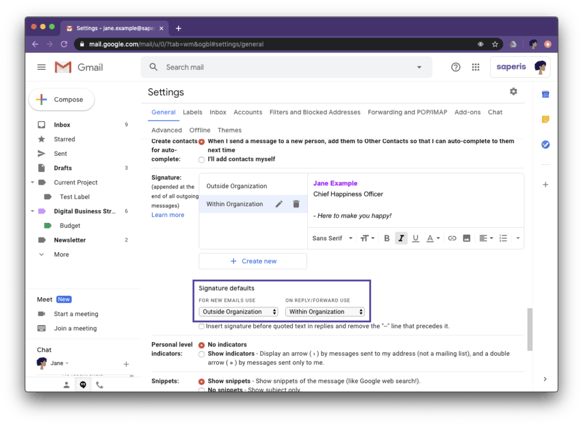Collapse the Current Project label
Viewport: 583px width, 425px height.
tap(32, 182)
